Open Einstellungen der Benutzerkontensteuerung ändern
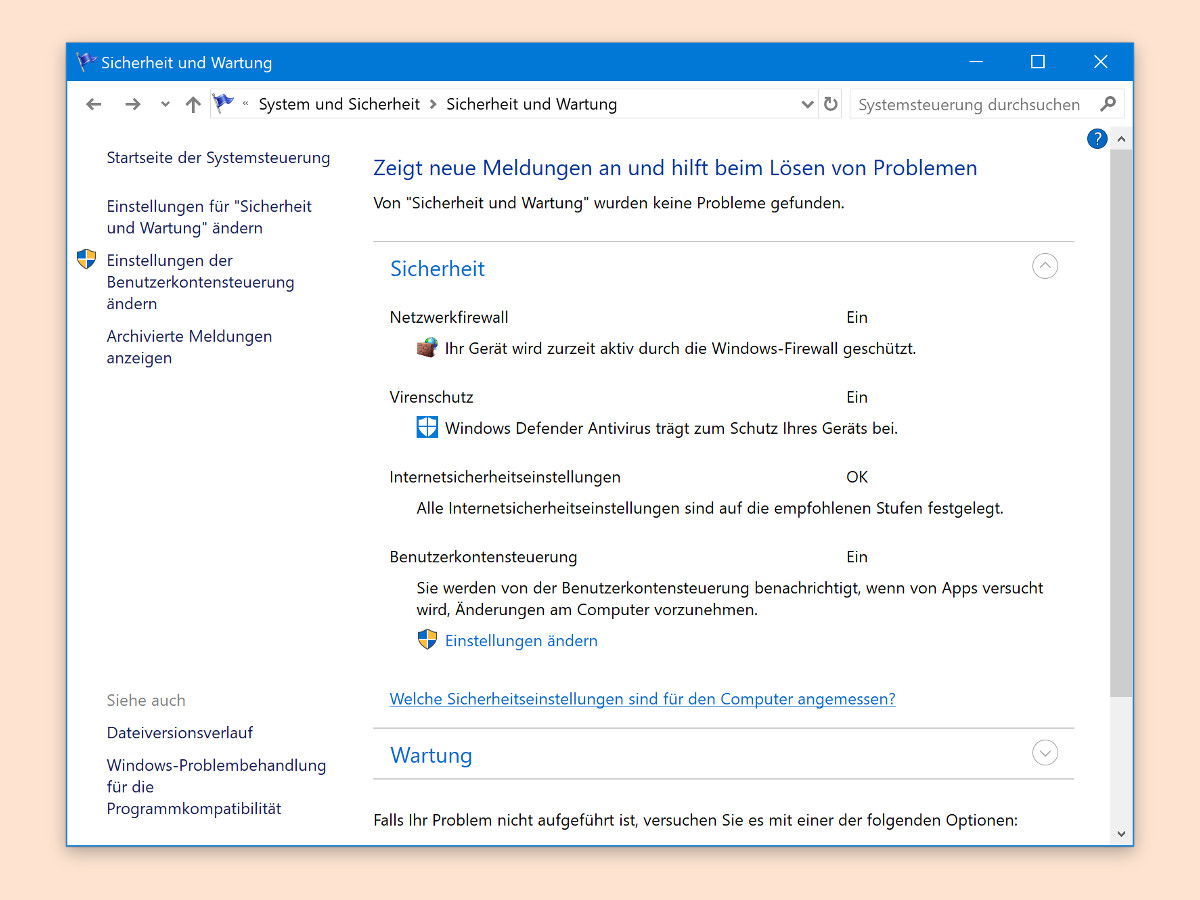This screenshot has width=1200, height=900. pyautogui.click(x=200, y=282)
